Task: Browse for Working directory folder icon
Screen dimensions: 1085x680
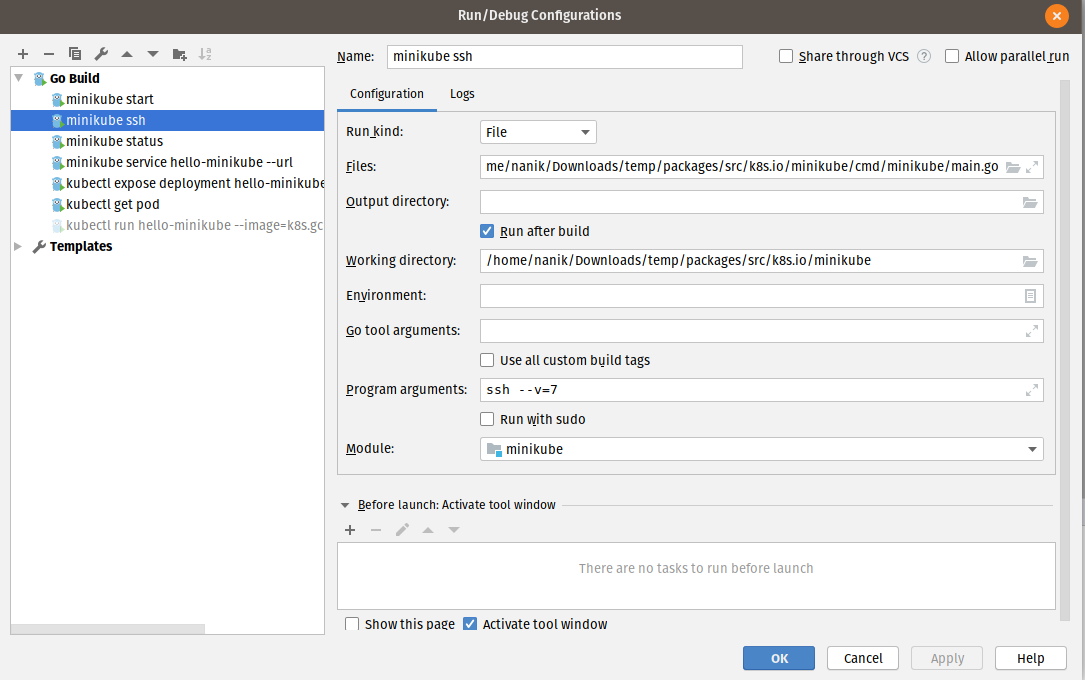Action: [1030, 262]
